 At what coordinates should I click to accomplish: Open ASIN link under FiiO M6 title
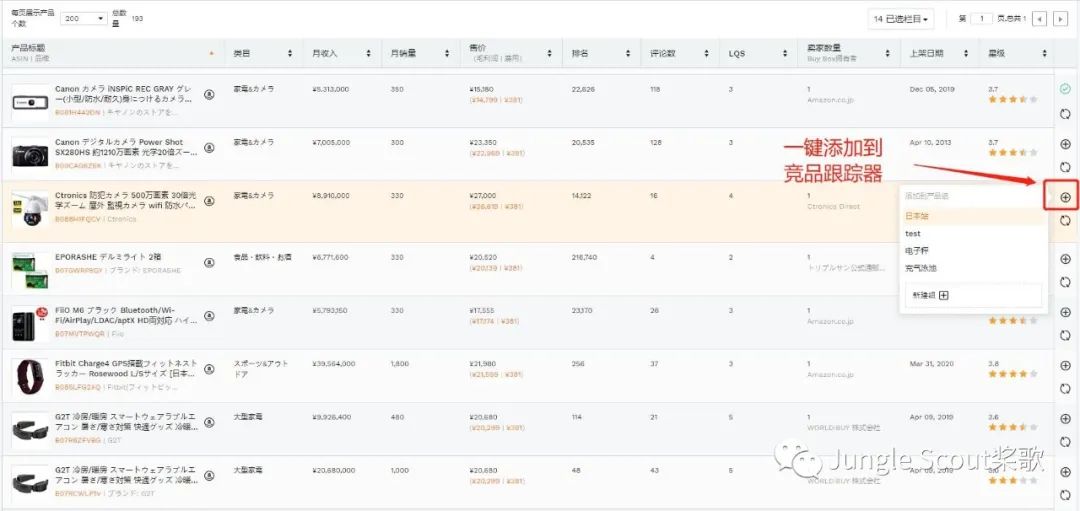point(79,334)
